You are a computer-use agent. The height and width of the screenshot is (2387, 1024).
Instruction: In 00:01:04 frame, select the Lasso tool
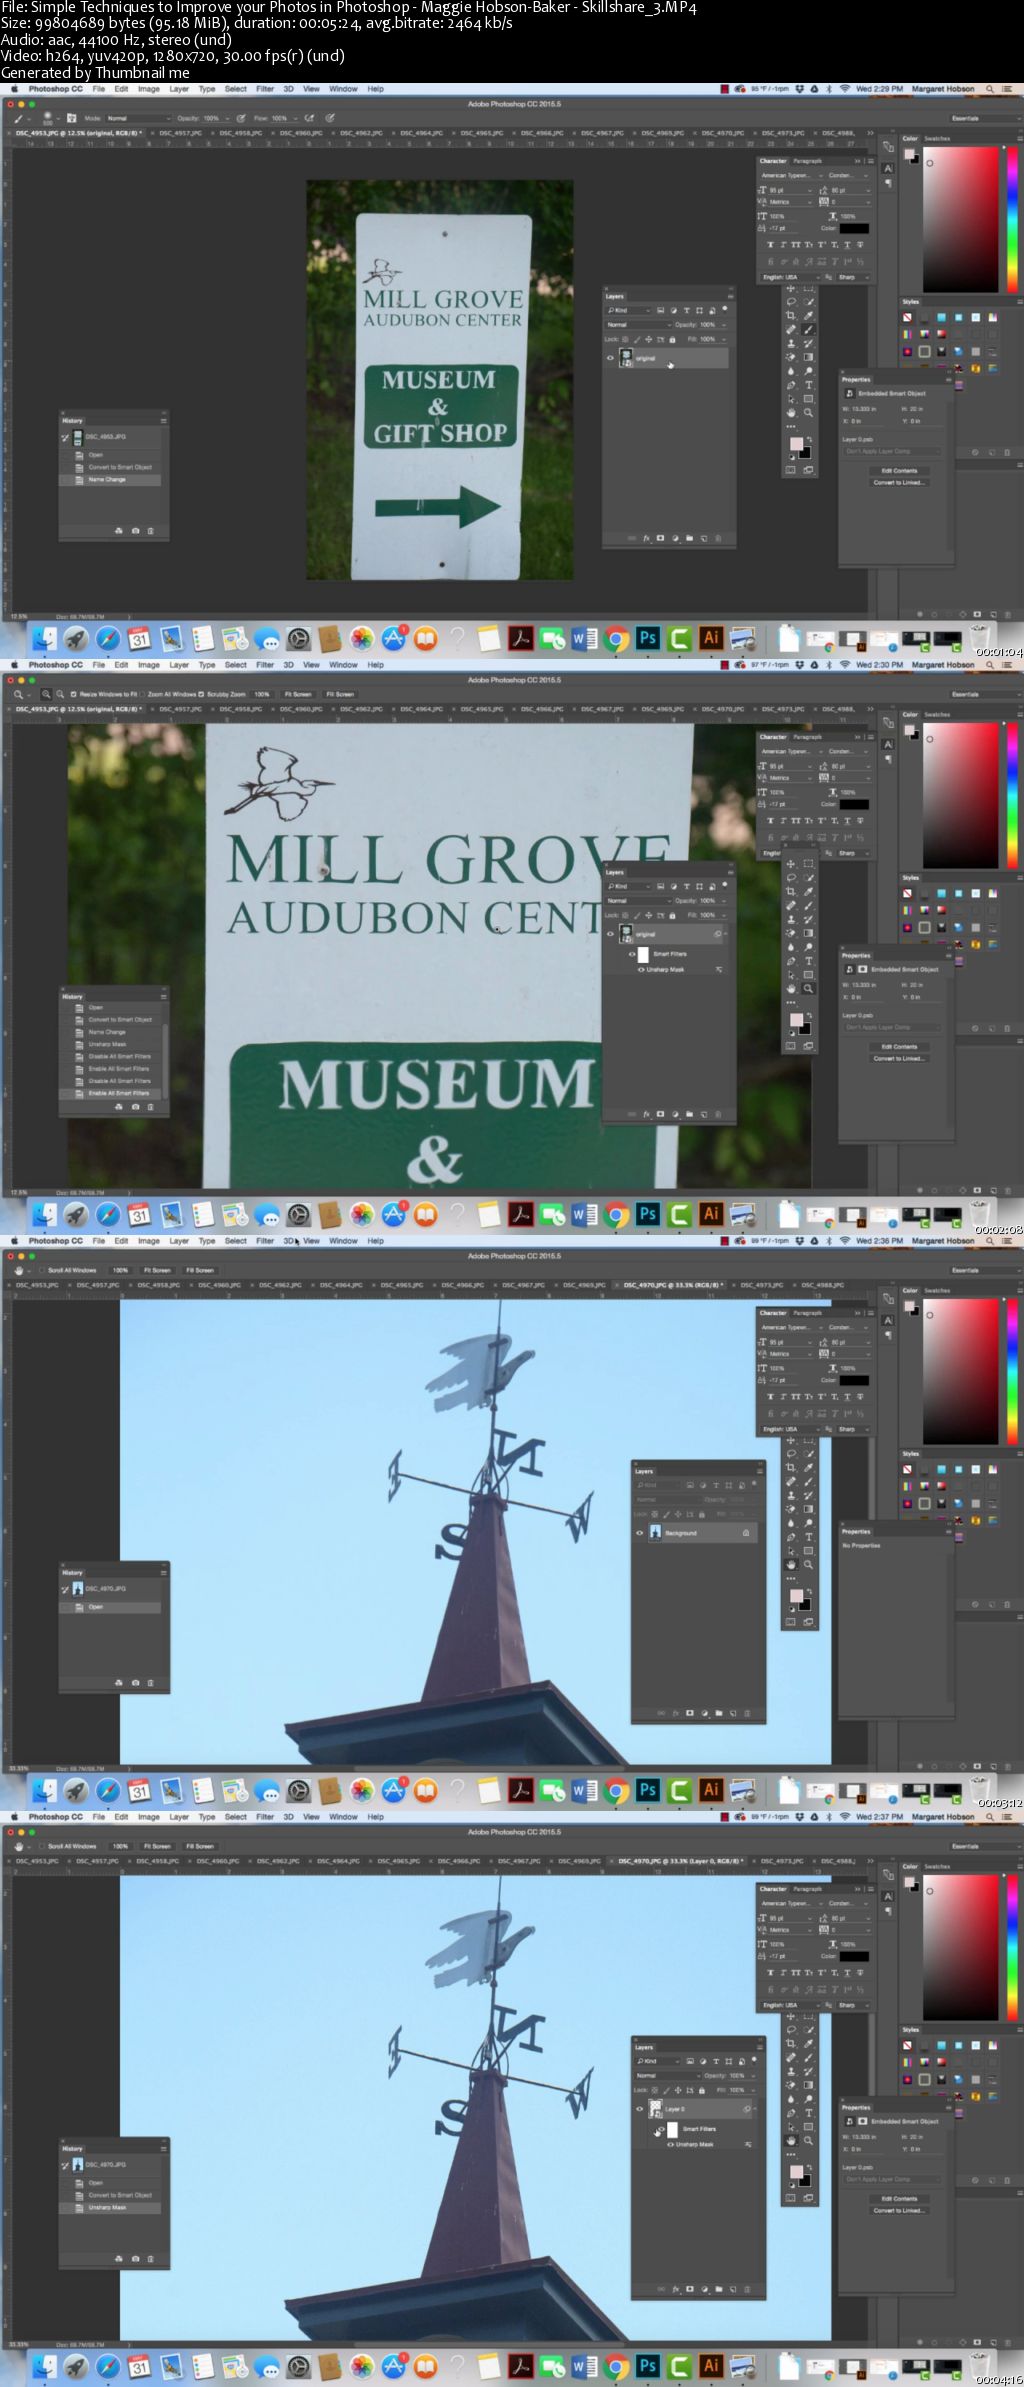790,301
